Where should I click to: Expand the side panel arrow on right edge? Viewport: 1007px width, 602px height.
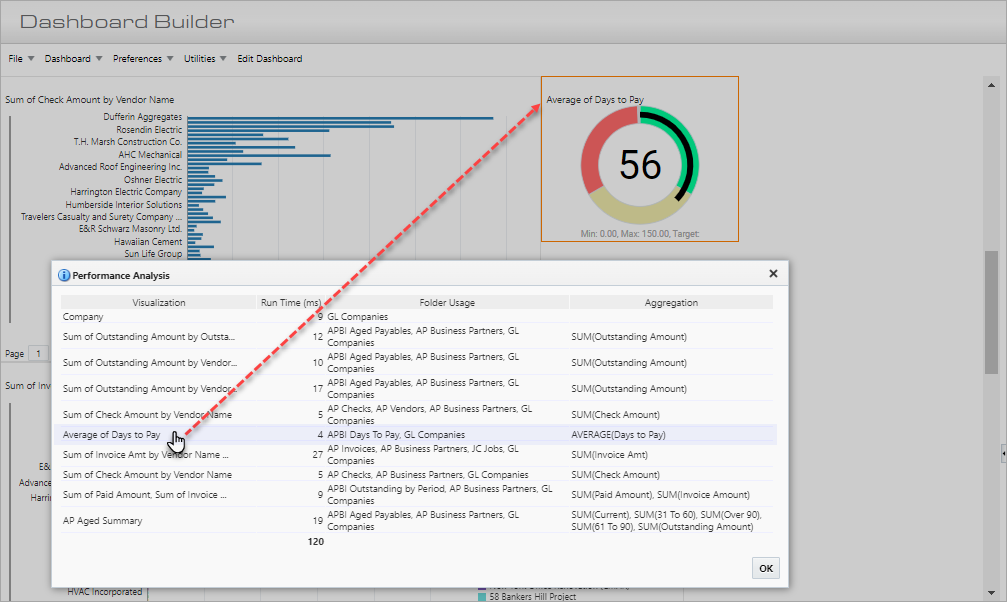click(x=1003, y=453)
